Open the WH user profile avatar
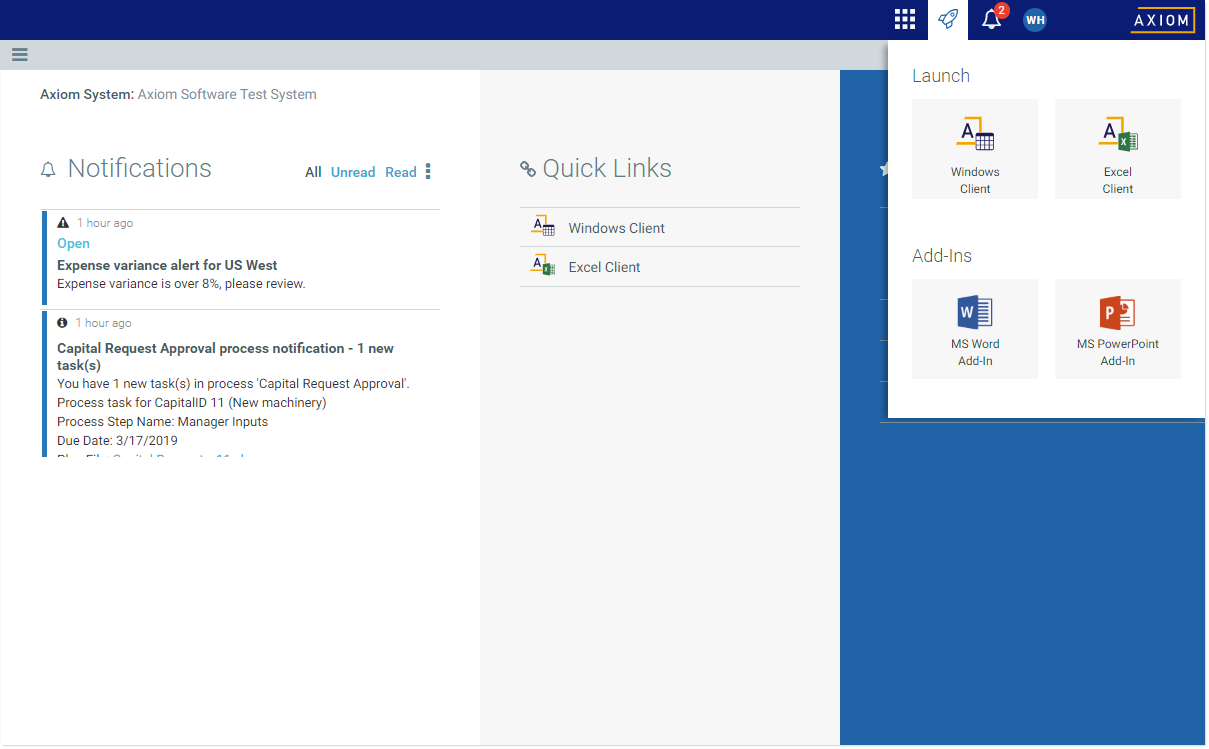1209x749 pixels. 1035,20
